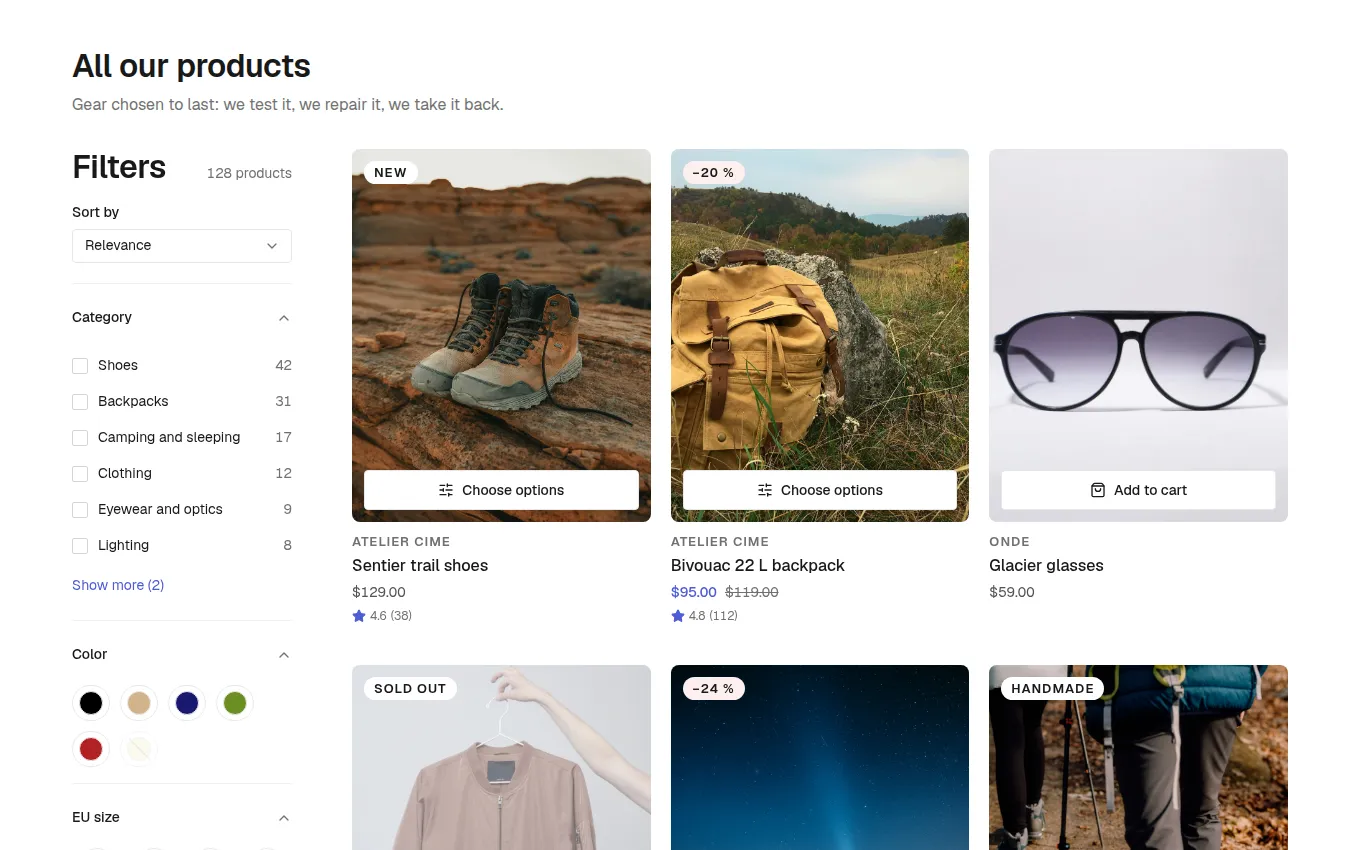Open the Bivouac 22 L backpack title
The height and width of the screenshot is (850, 1360).
(x=758, y=565)
